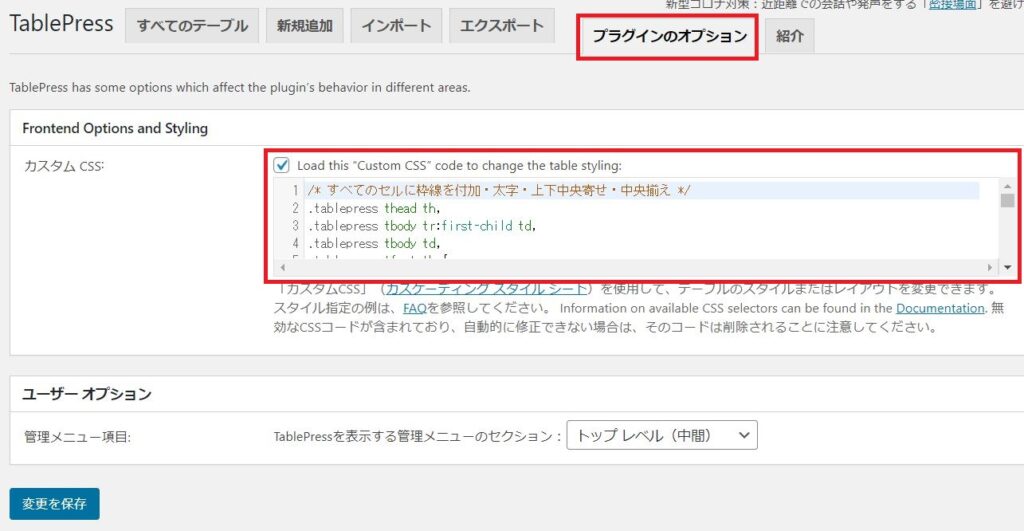Click the 密接場面 link at top
Viewport: 1024px width, 531px height.
coord(953,5)
